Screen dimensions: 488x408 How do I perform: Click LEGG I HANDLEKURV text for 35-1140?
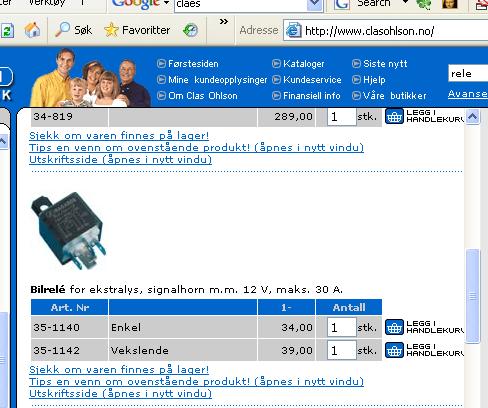pyautogui.click(x=435, y=327)
